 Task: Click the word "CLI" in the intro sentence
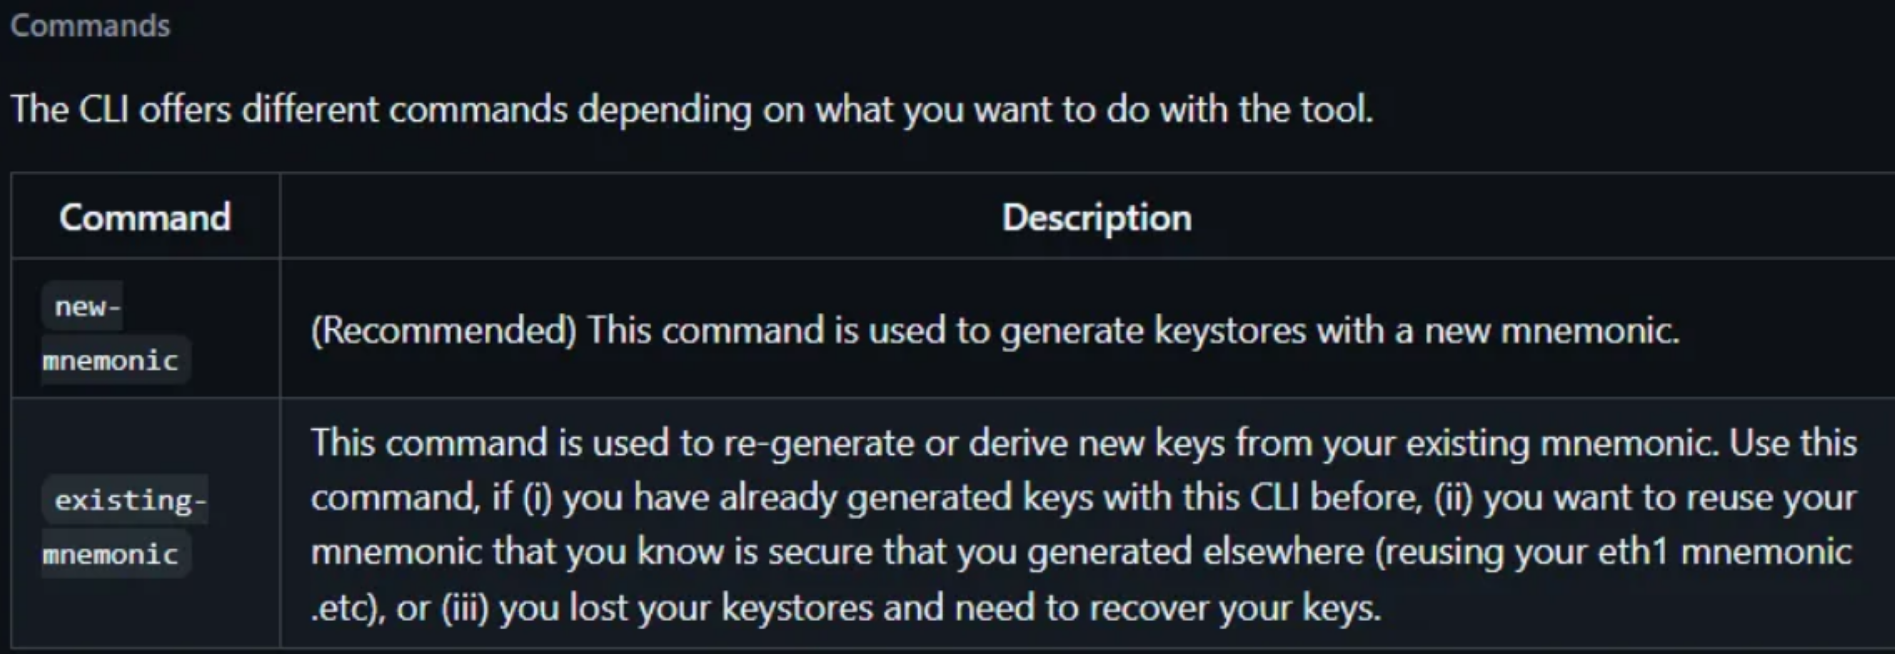(103, 108)
